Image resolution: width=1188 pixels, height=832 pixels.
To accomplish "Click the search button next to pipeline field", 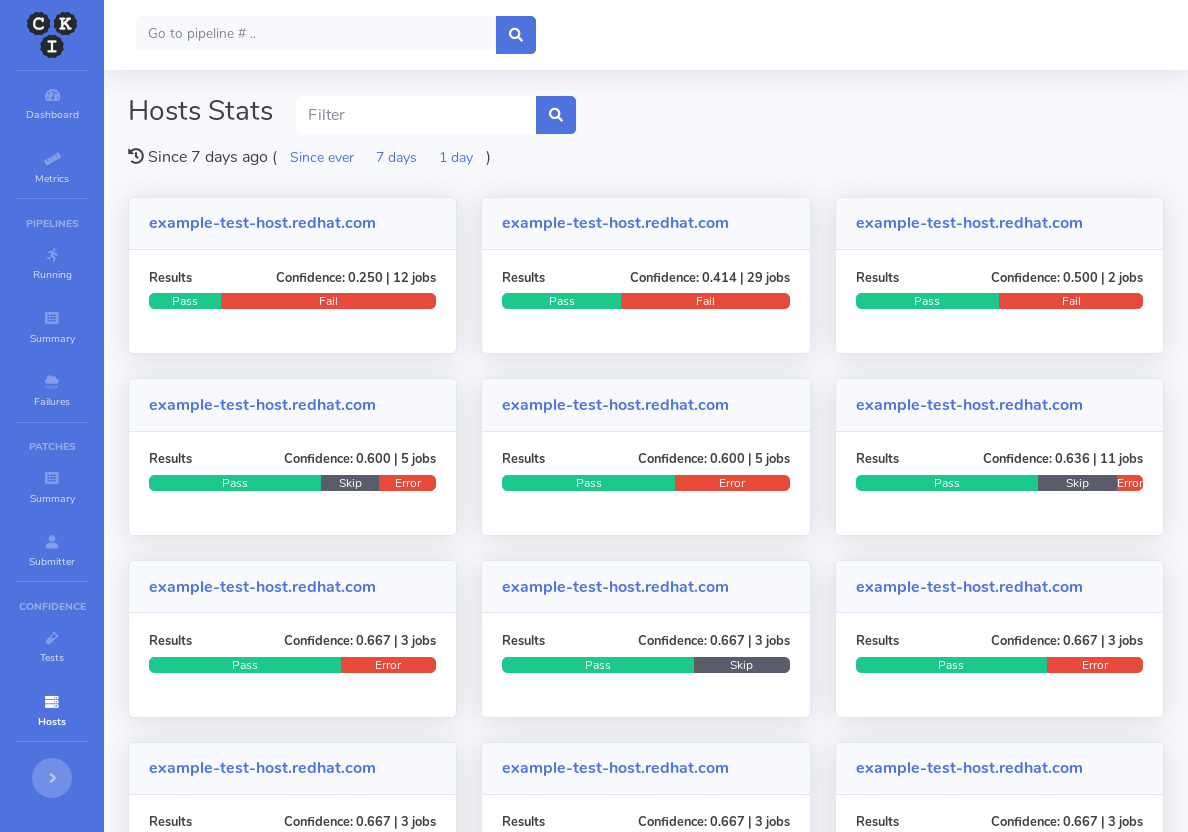I will point(516,35).
